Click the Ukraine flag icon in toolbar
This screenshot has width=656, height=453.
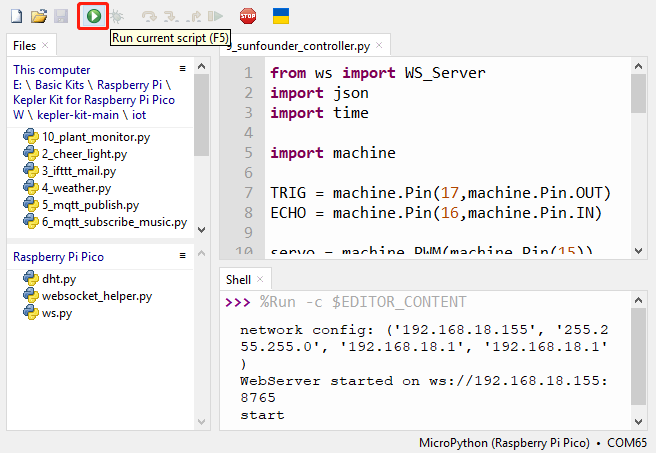pos(281,16)
